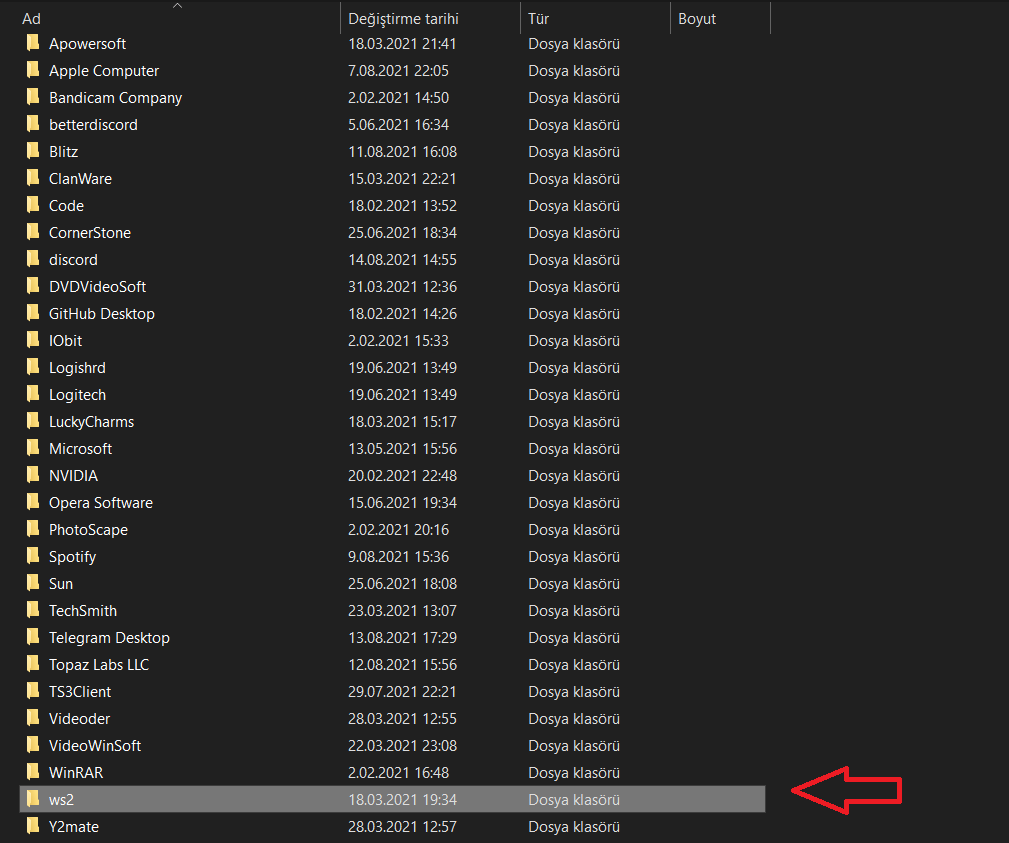This screenshot has height=843, width=1009.
Task: Select the betterdiscord folder name
Action: tap(93, 125)
